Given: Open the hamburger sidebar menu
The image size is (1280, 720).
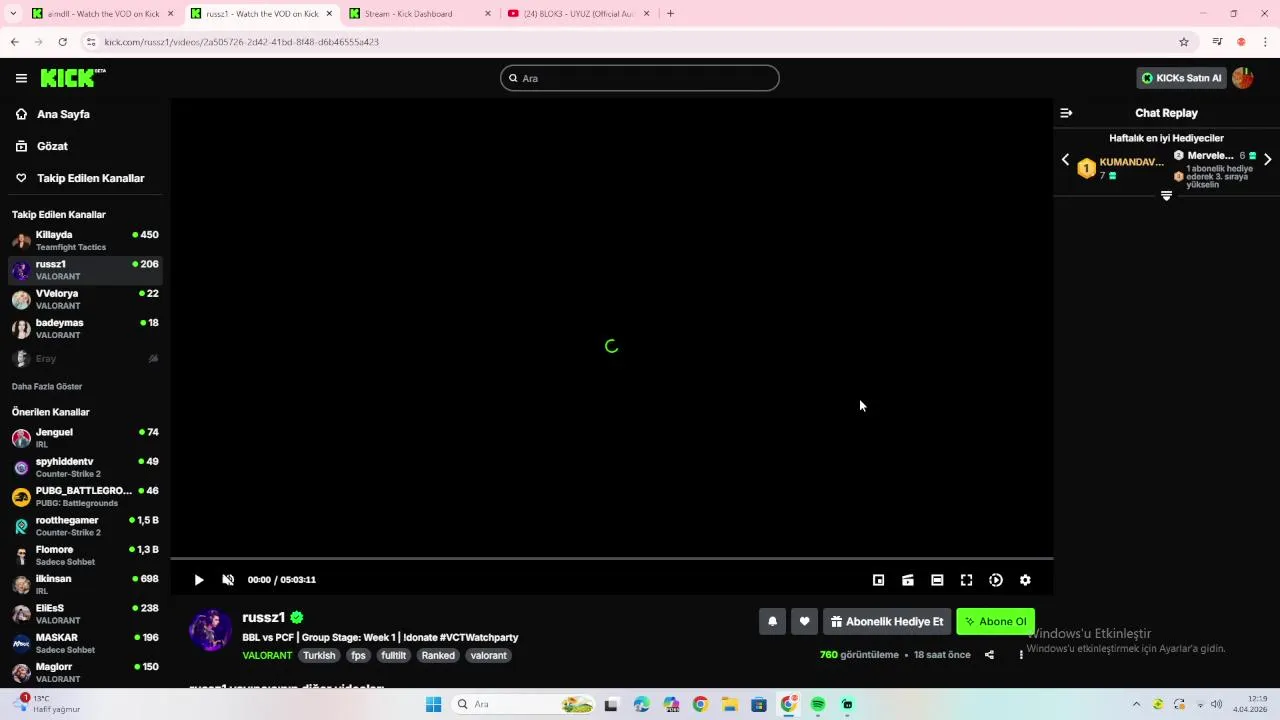Looking at the screenshot, I should (x=21, y=78).
